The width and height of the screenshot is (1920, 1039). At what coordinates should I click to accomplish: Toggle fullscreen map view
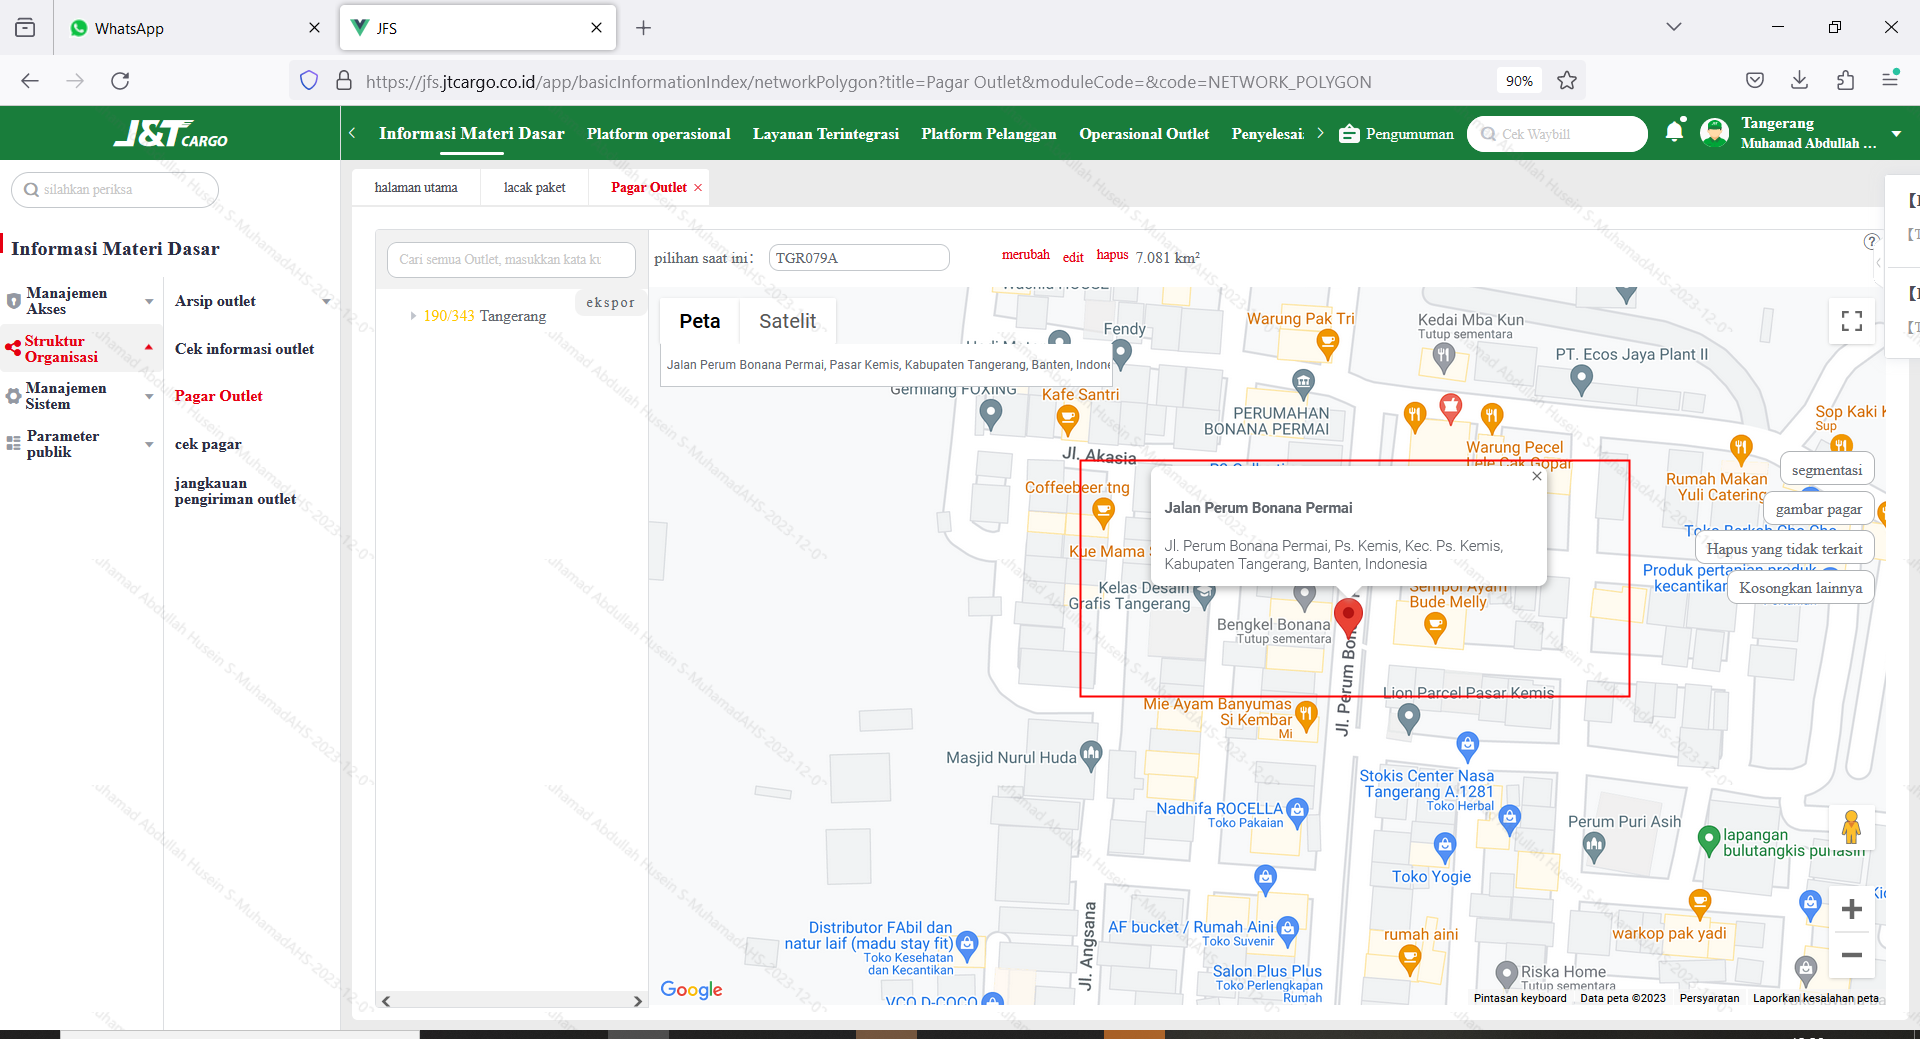click(x=1852, y=320)
